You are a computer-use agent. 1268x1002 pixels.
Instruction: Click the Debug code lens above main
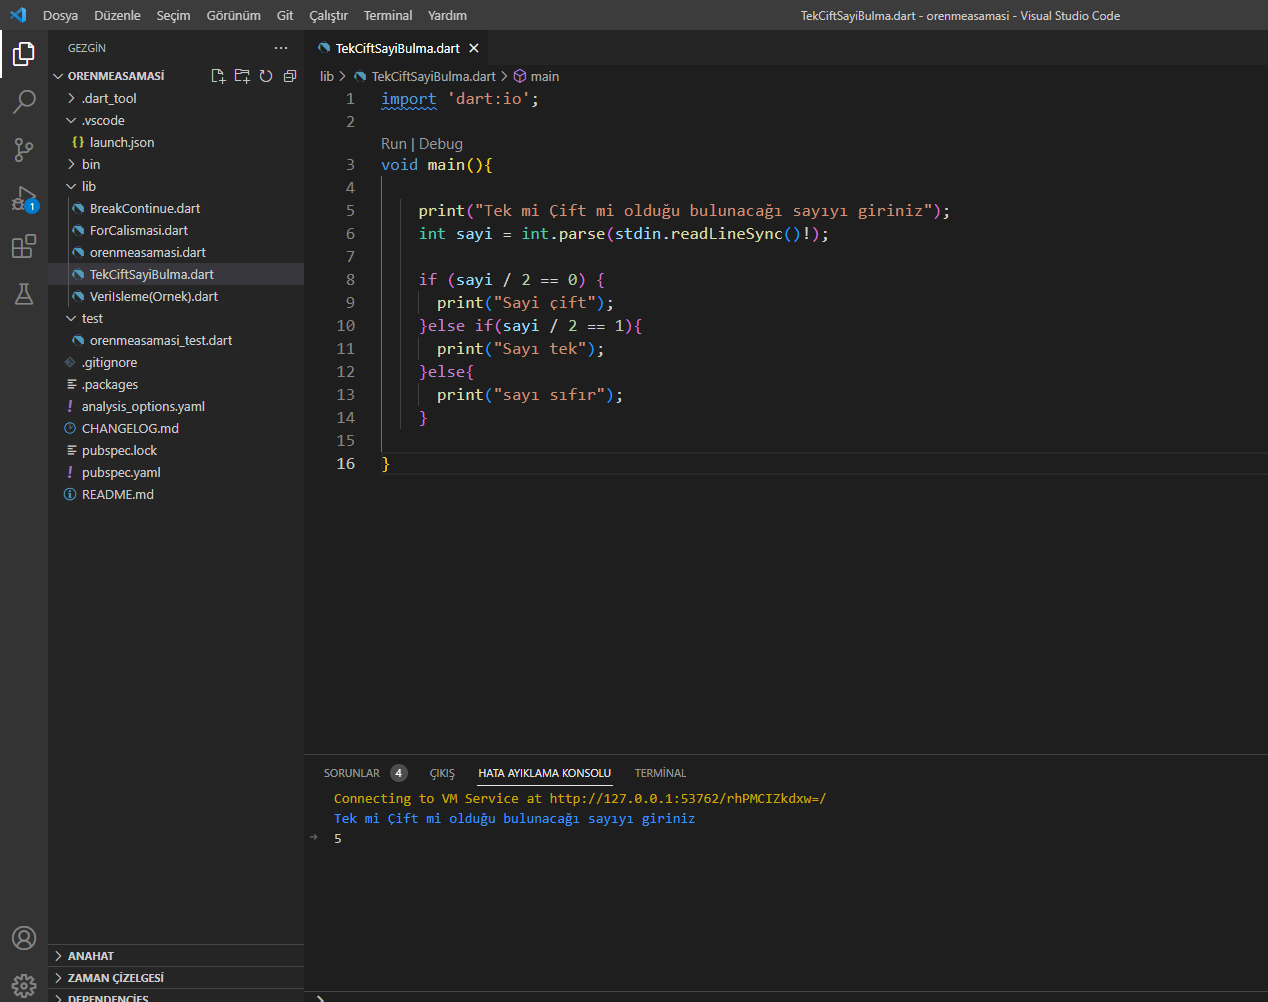441,144
